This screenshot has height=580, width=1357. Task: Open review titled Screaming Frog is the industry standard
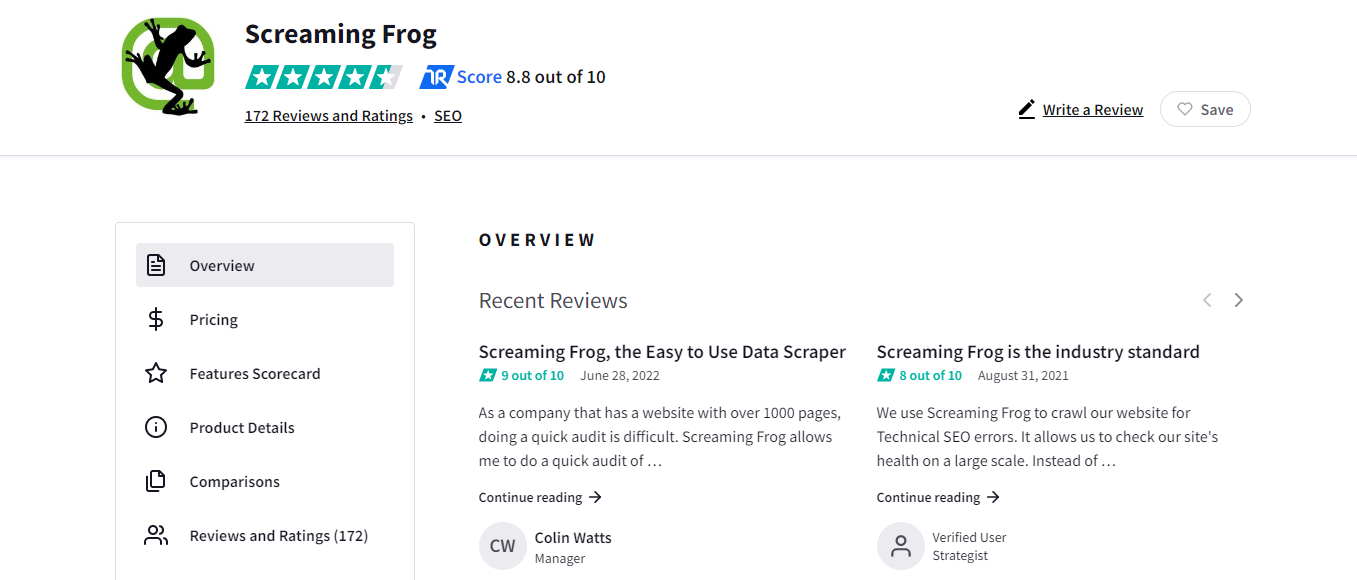(1038, 352)
